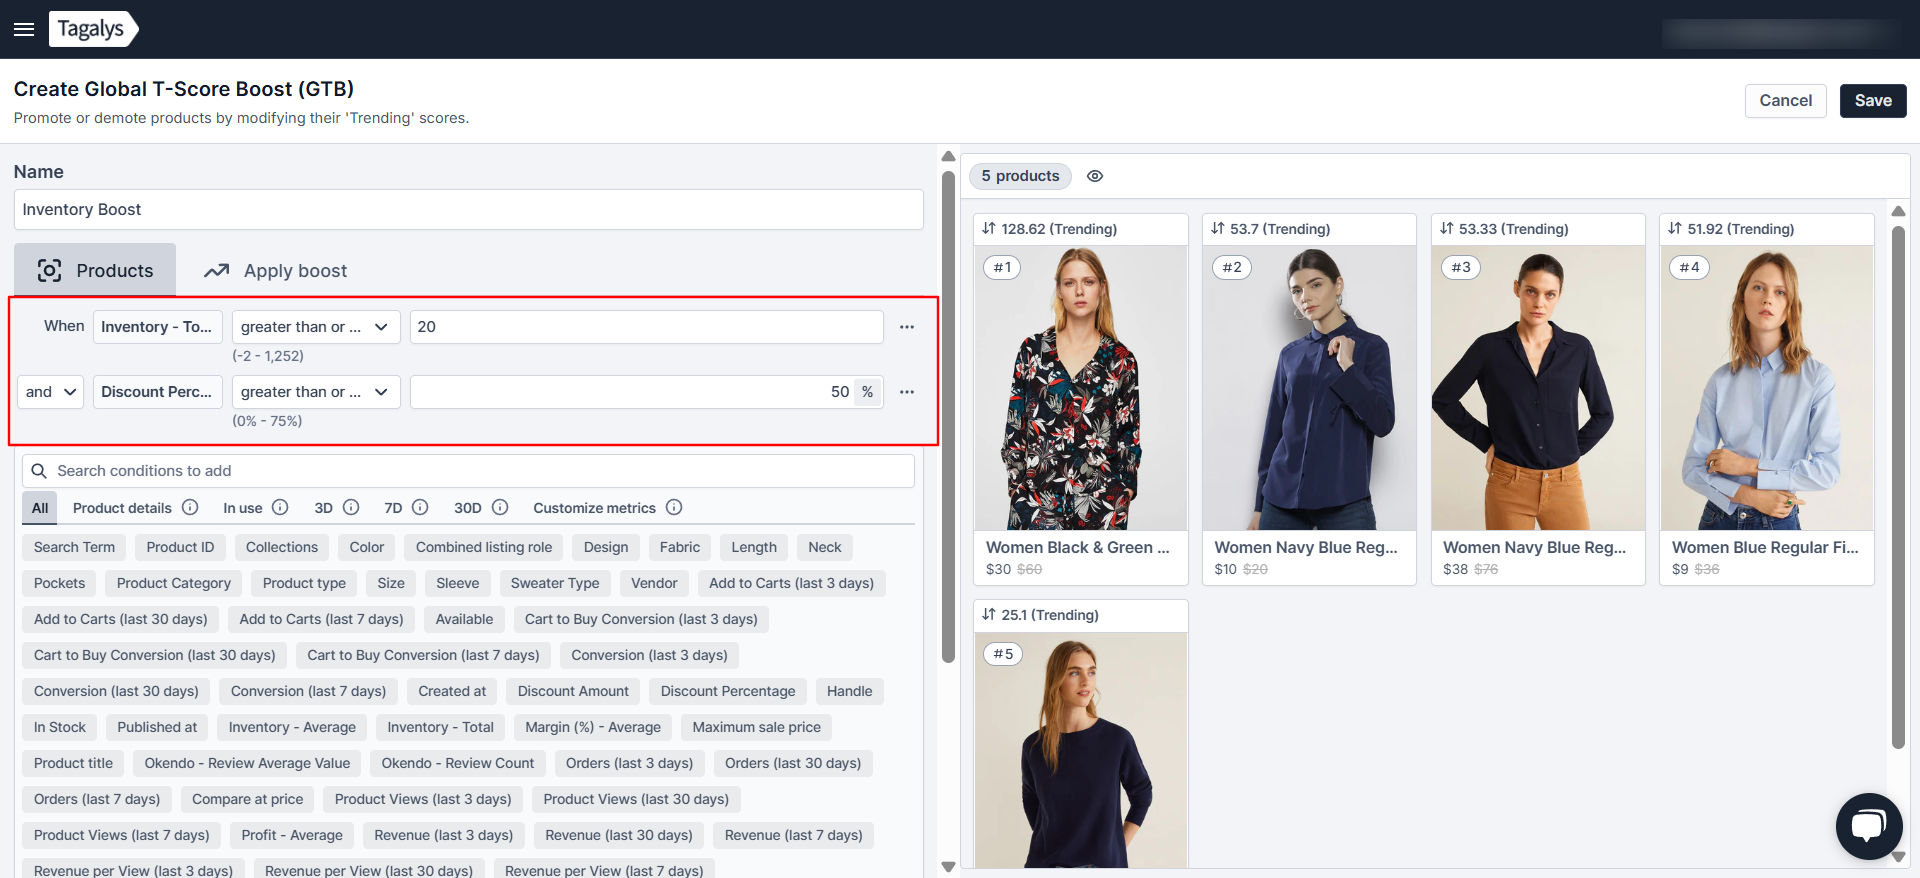Show info icon next to 30D
The width and height of the screenshot is (1920, 878).
[500, 508]
